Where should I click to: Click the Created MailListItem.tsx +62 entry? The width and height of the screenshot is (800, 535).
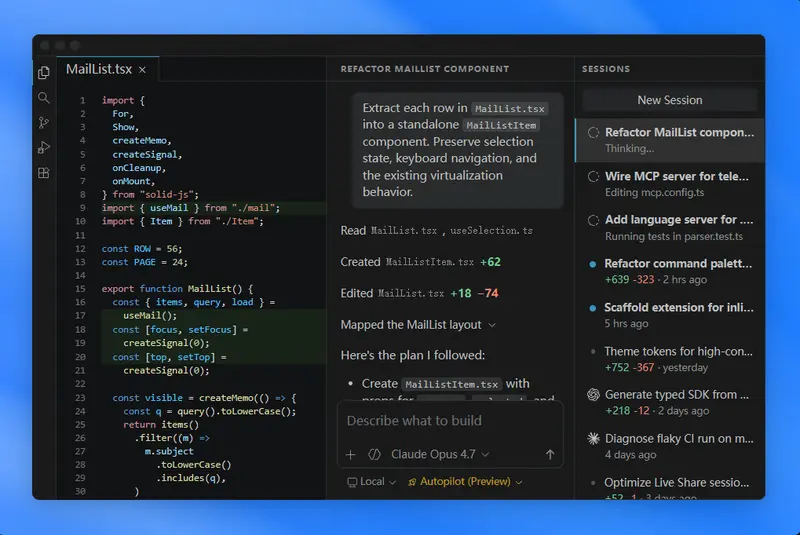420,262
